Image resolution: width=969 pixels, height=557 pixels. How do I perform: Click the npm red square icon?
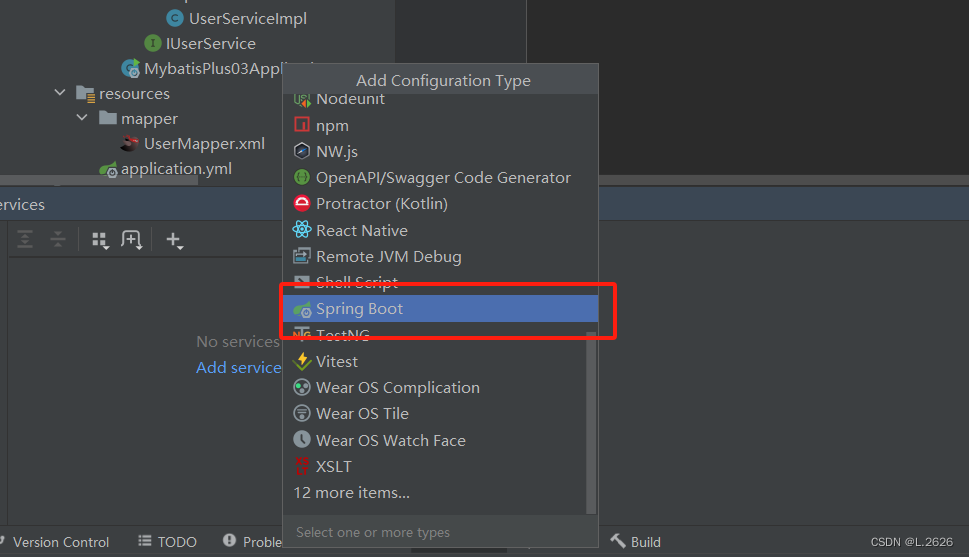click(x=302, y=125)
